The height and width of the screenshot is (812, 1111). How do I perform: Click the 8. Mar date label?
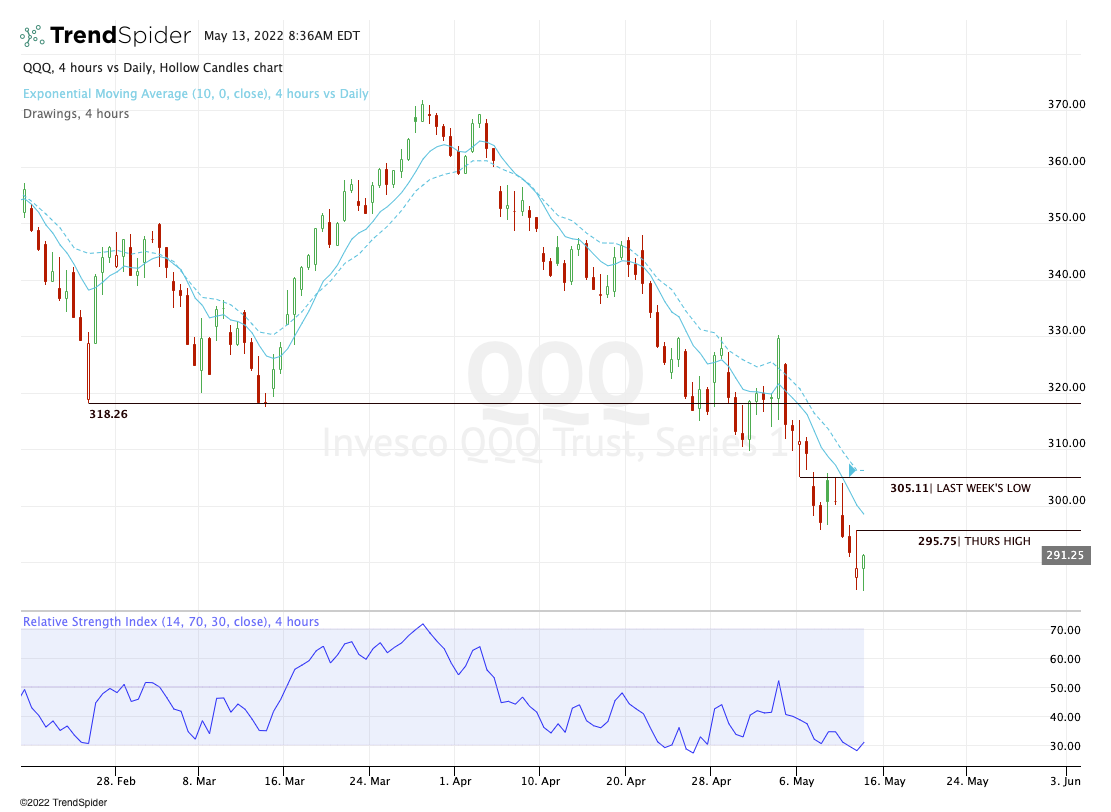(x=199, y=781)
